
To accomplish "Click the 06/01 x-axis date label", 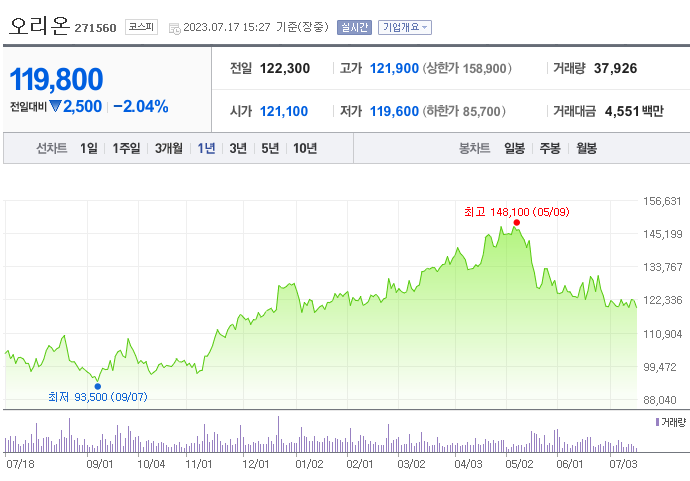I will (570, 464).
